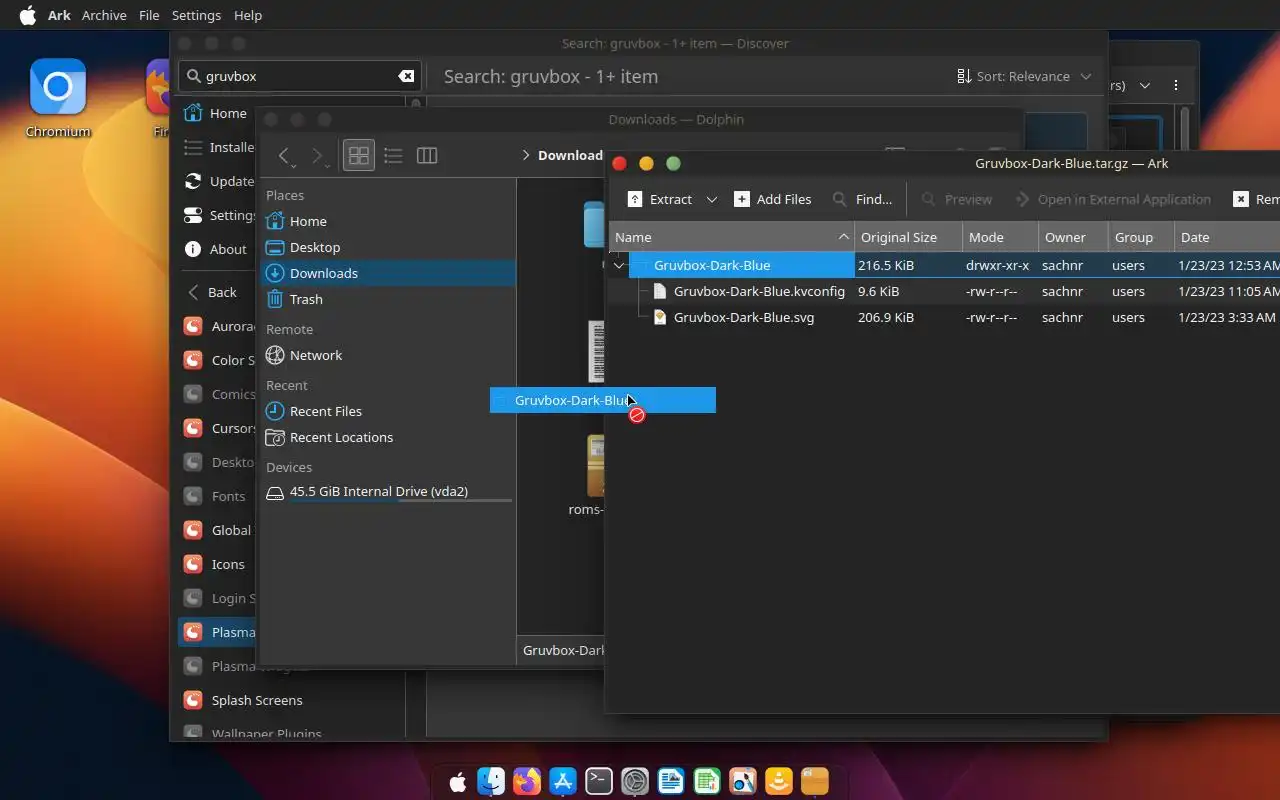Select the Gruvbox-Dark-Blue.kvconfig file icon
This screenshot has width=1280, height=800.
point(660,291)
